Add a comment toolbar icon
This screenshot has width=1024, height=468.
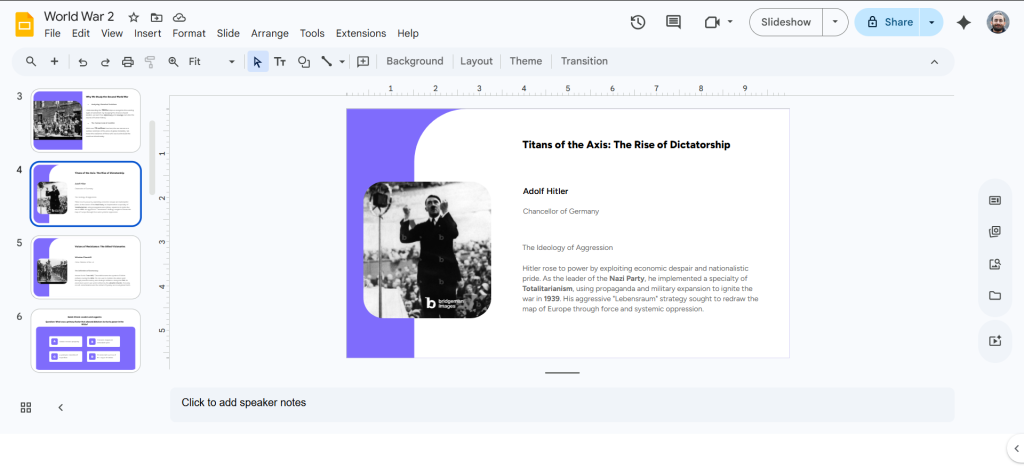click(363, 61)
